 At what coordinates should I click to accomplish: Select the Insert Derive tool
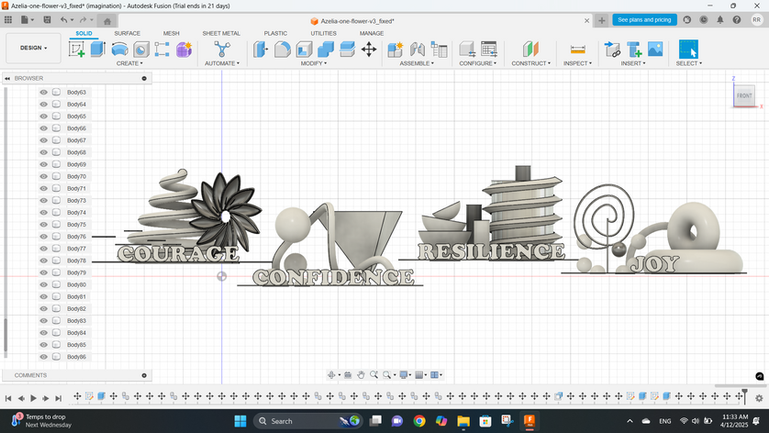[x=612, y=50]
